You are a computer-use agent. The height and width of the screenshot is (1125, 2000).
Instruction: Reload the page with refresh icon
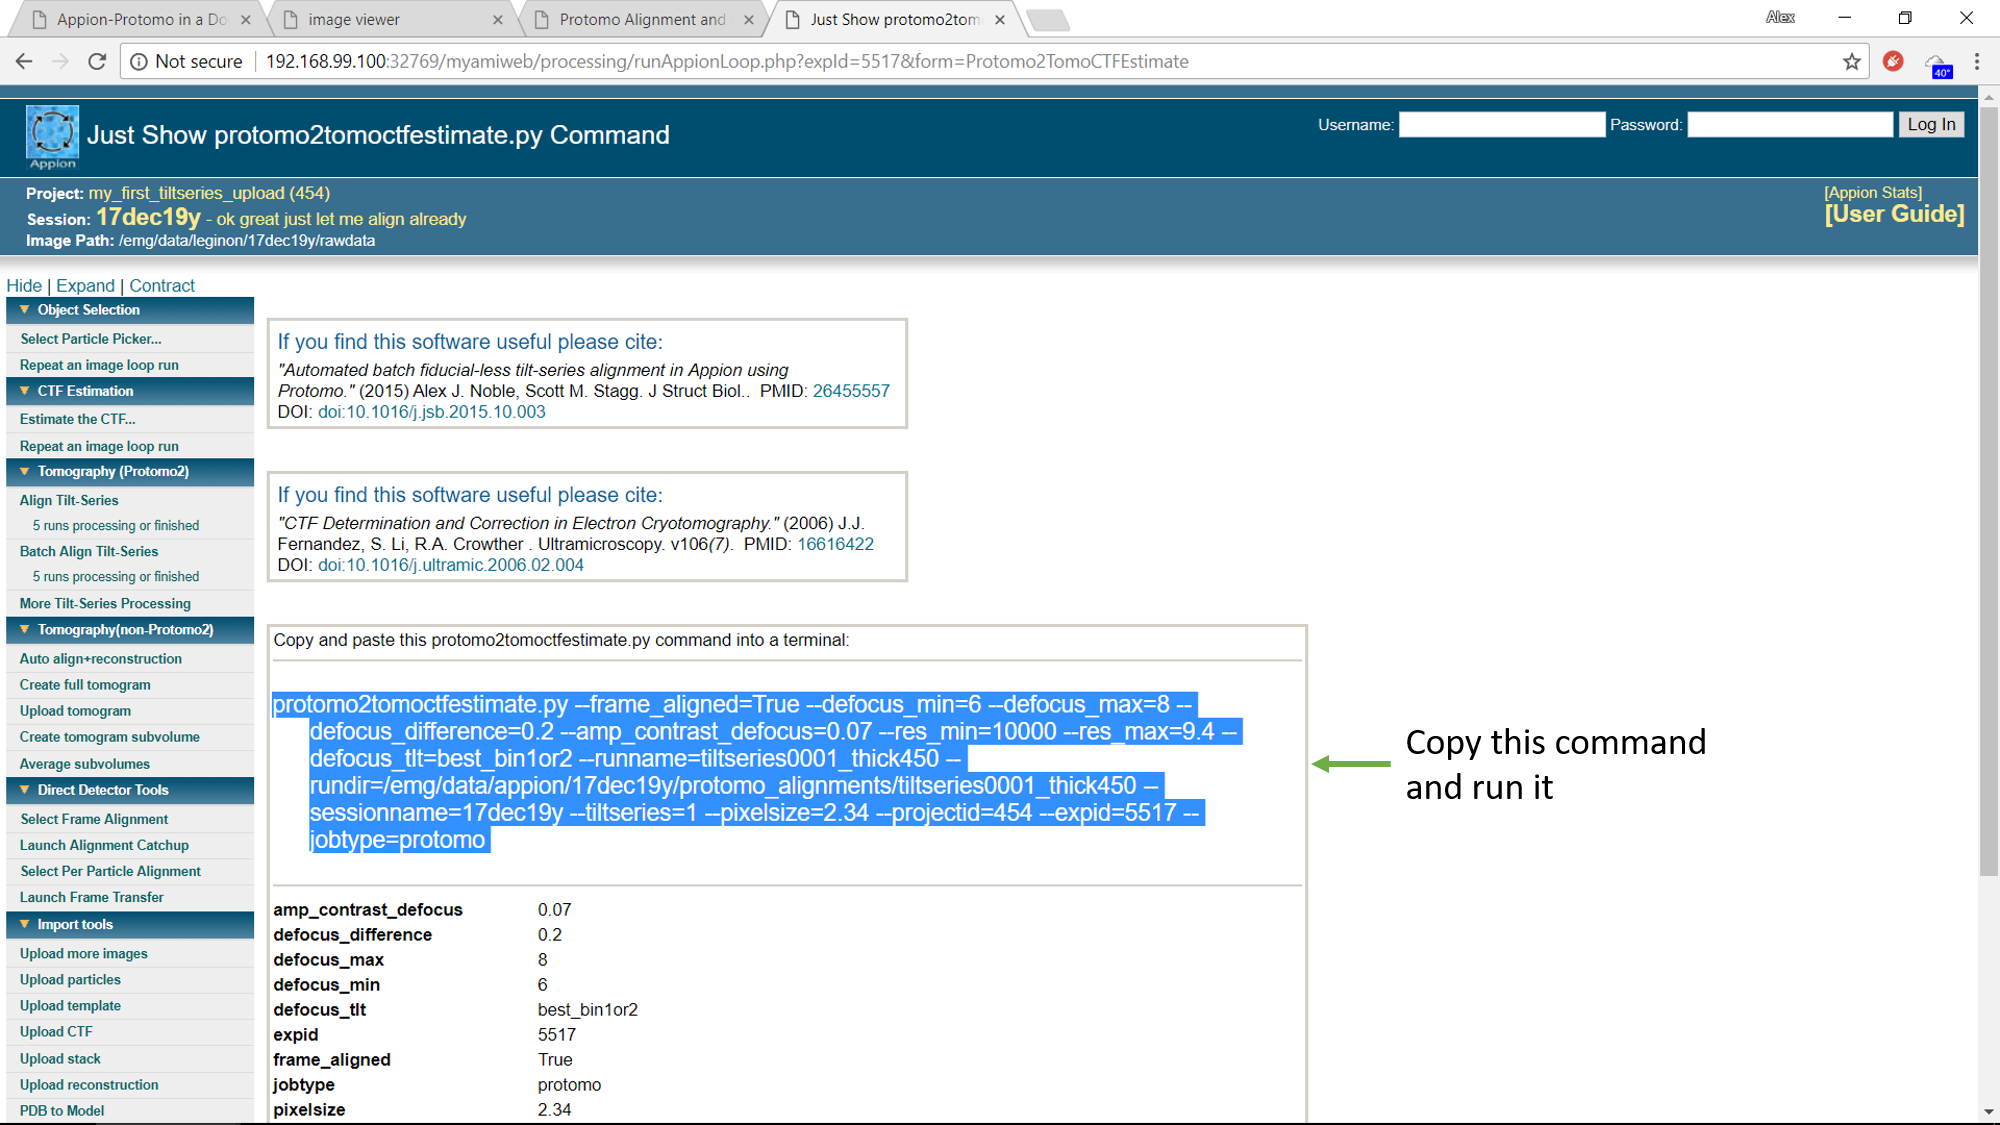[x=97, y=61]
